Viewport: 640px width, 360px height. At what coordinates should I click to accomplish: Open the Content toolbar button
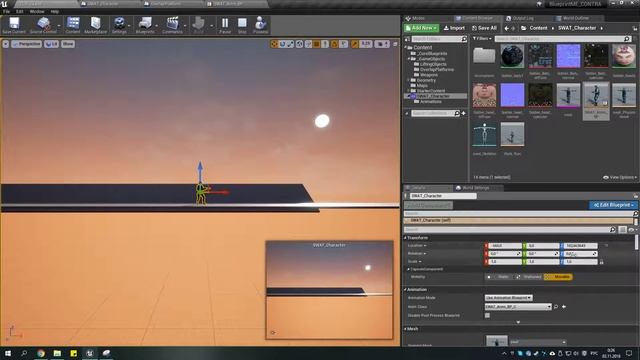[x=73, y=25]
